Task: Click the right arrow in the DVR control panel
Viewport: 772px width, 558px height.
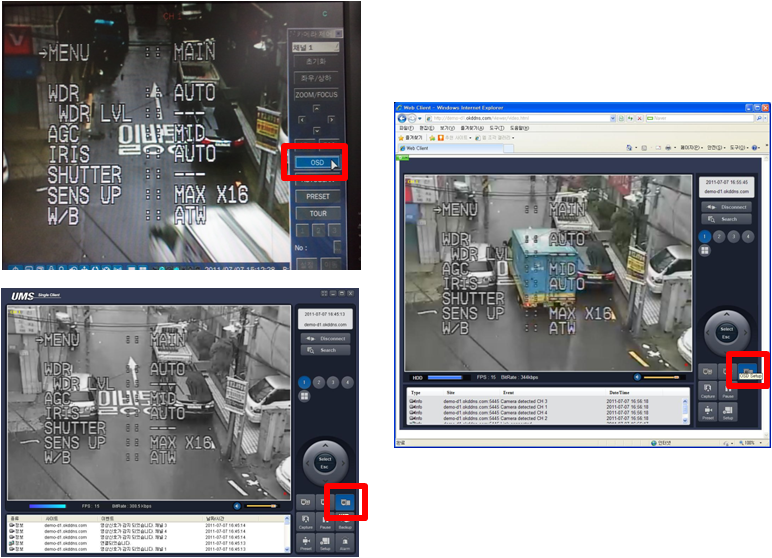Action: (x=331, y=119)
